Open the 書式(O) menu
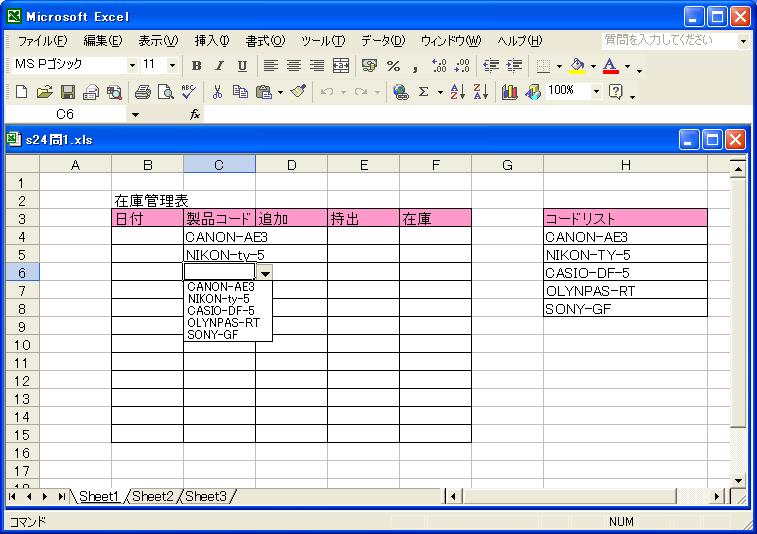Viewport: 757px width, 534px height. click(266, 41)
